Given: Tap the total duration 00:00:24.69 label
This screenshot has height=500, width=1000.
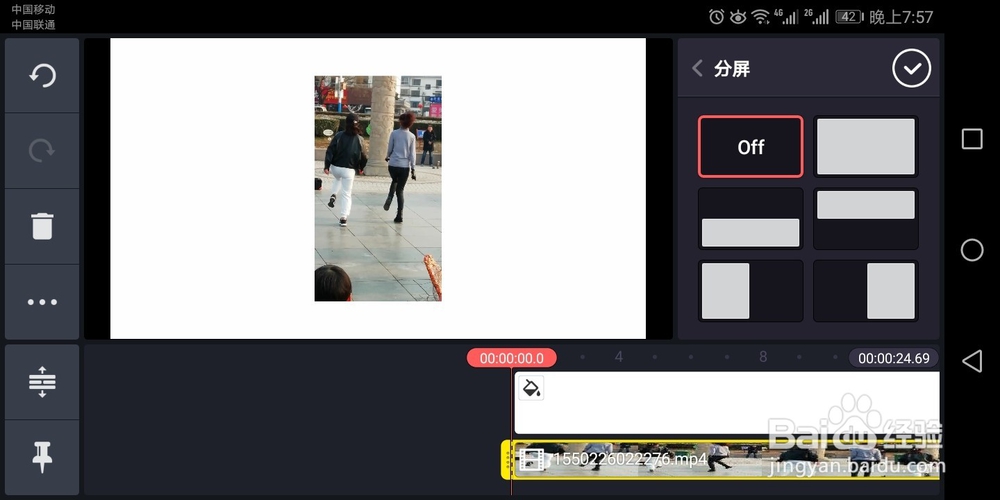Looking at the screenshot, I should pyautogui.click(x=893, y=358).
